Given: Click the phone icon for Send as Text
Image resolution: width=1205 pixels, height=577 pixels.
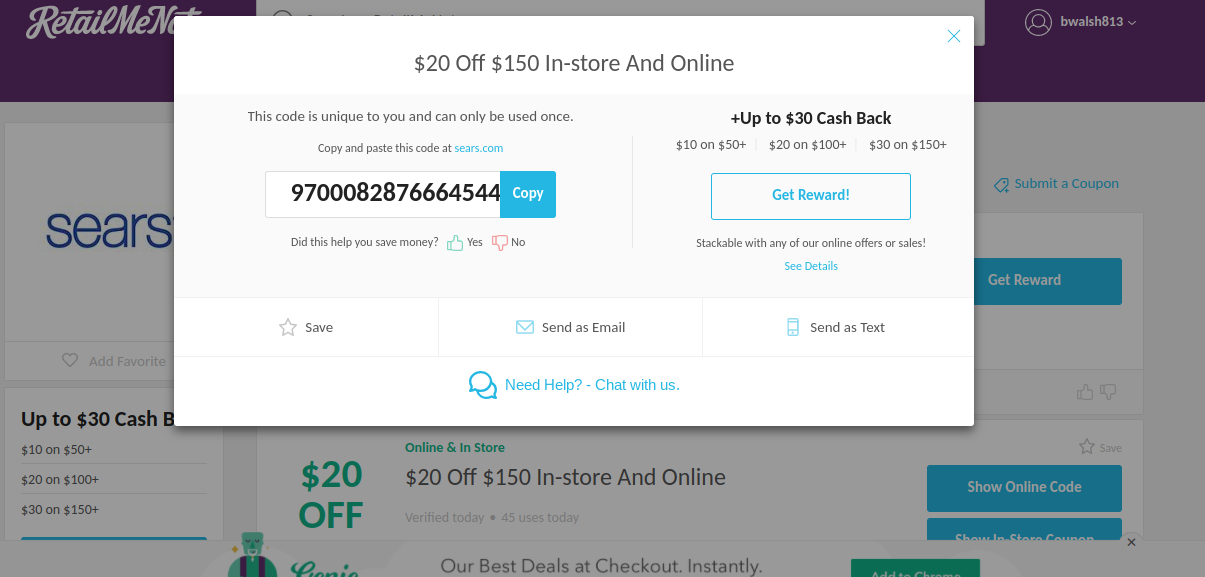Looking at the screenshot, I should (x=792, y=326).
